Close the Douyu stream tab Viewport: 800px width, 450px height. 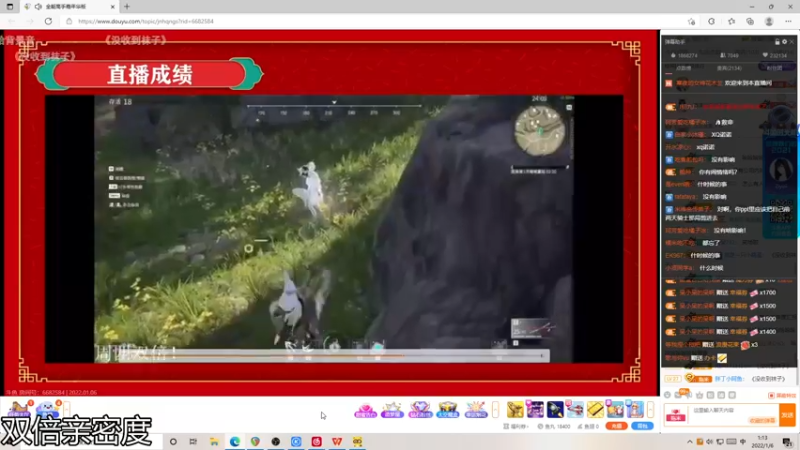[113, 7]
